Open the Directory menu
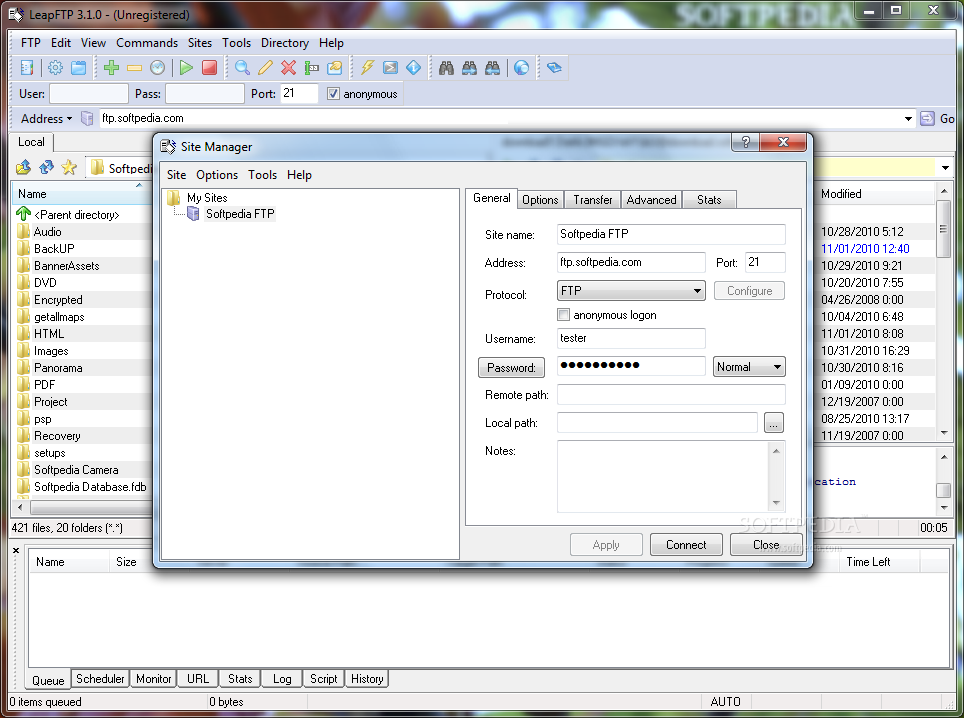 tap(285, 43)
